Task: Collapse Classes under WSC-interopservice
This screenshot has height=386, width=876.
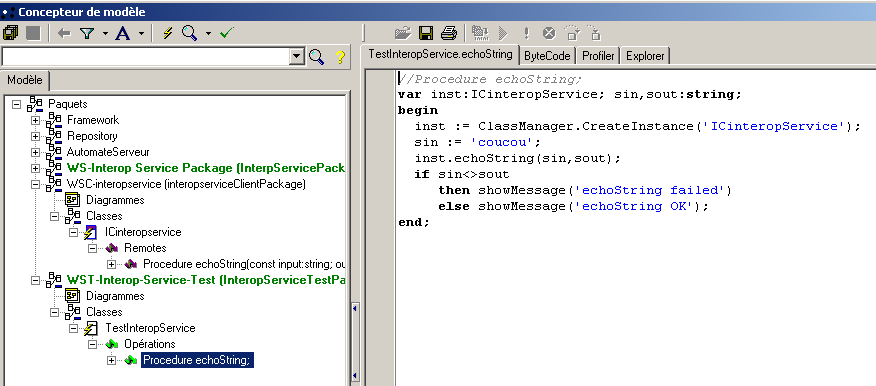Action: click(x=55, y=216)
